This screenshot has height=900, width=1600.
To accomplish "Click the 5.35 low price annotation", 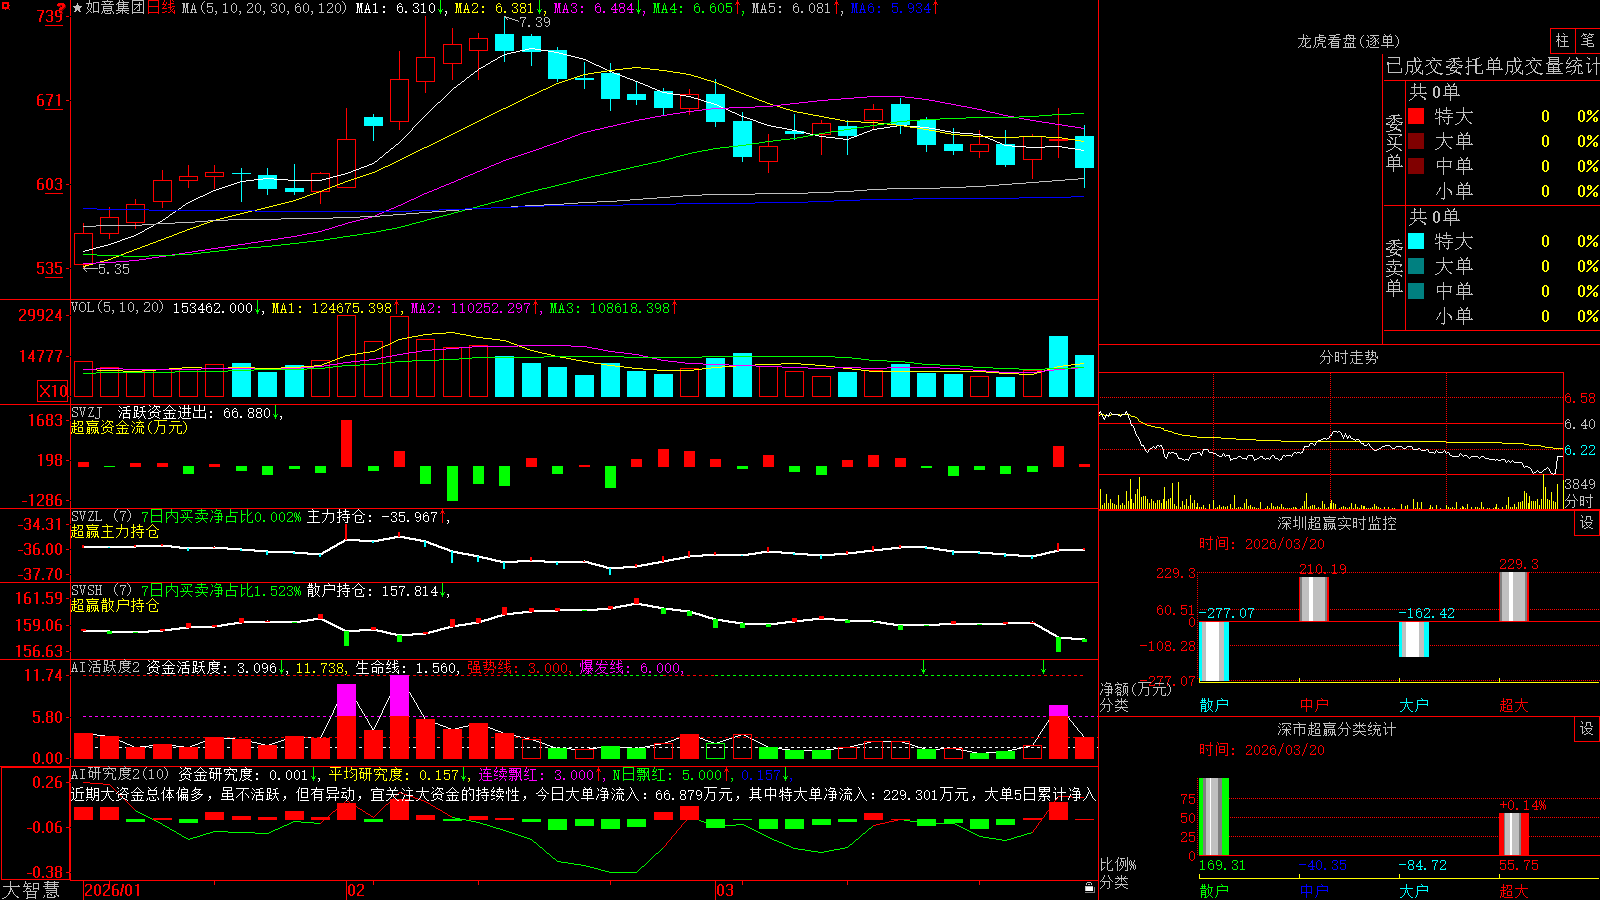I will click(x=114, y=269).
